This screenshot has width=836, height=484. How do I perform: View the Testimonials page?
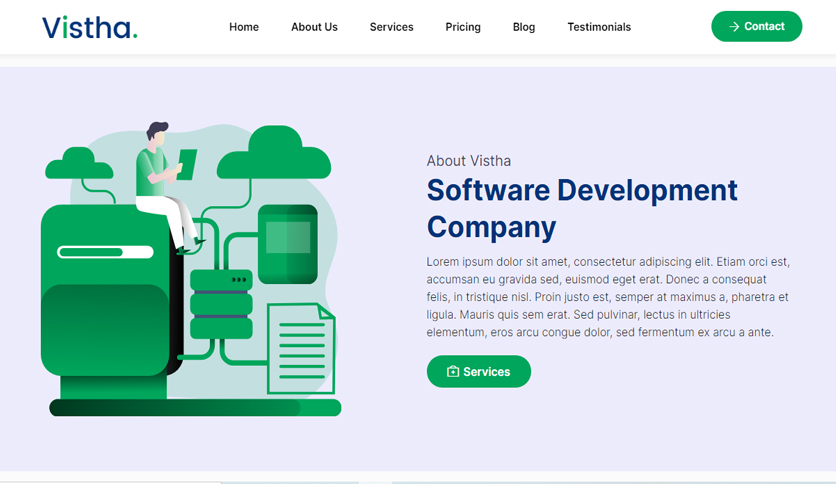tap(599, 27)
